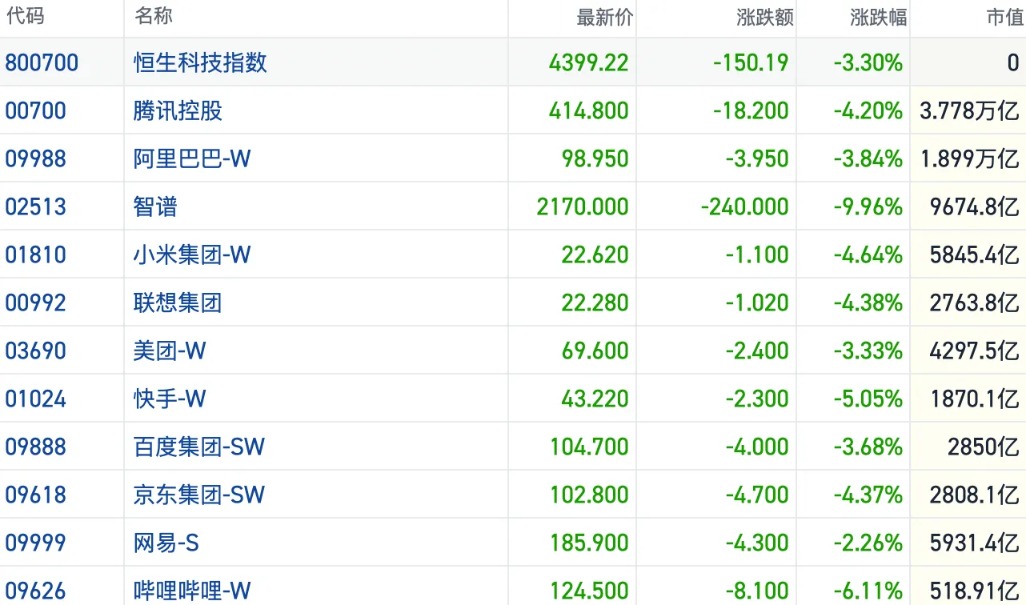1026x605 pixels.
Task: Click latest price 22.280
Action: 595,303
